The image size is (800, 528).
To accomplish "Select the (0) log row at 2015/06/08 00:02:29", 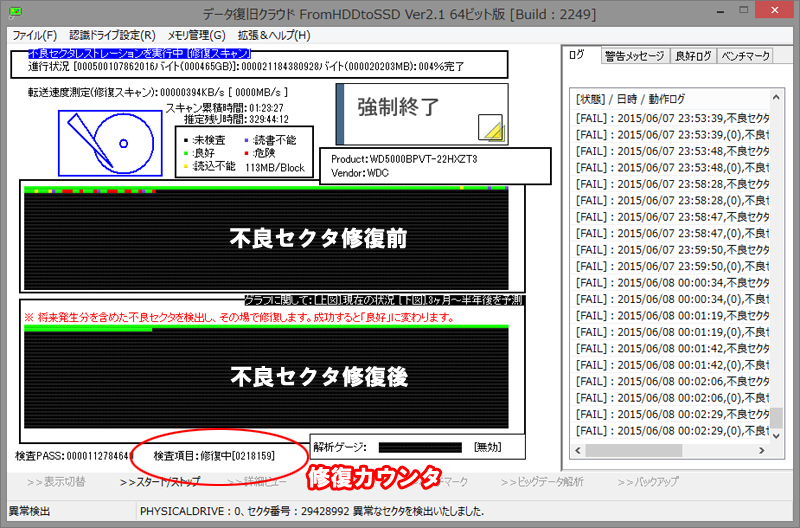I will [x=672, y=431].
